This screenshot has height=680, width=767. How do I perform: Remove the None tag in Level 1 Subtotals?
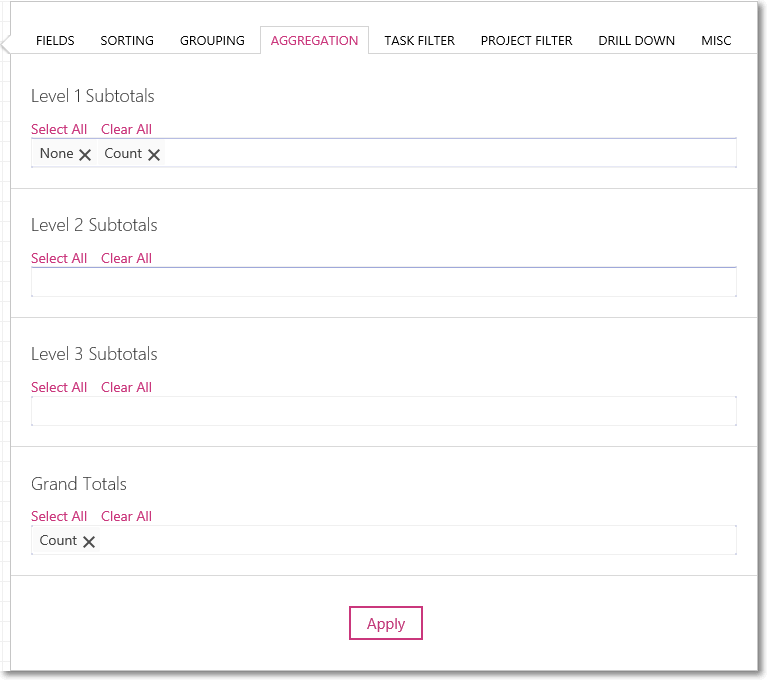85,155
